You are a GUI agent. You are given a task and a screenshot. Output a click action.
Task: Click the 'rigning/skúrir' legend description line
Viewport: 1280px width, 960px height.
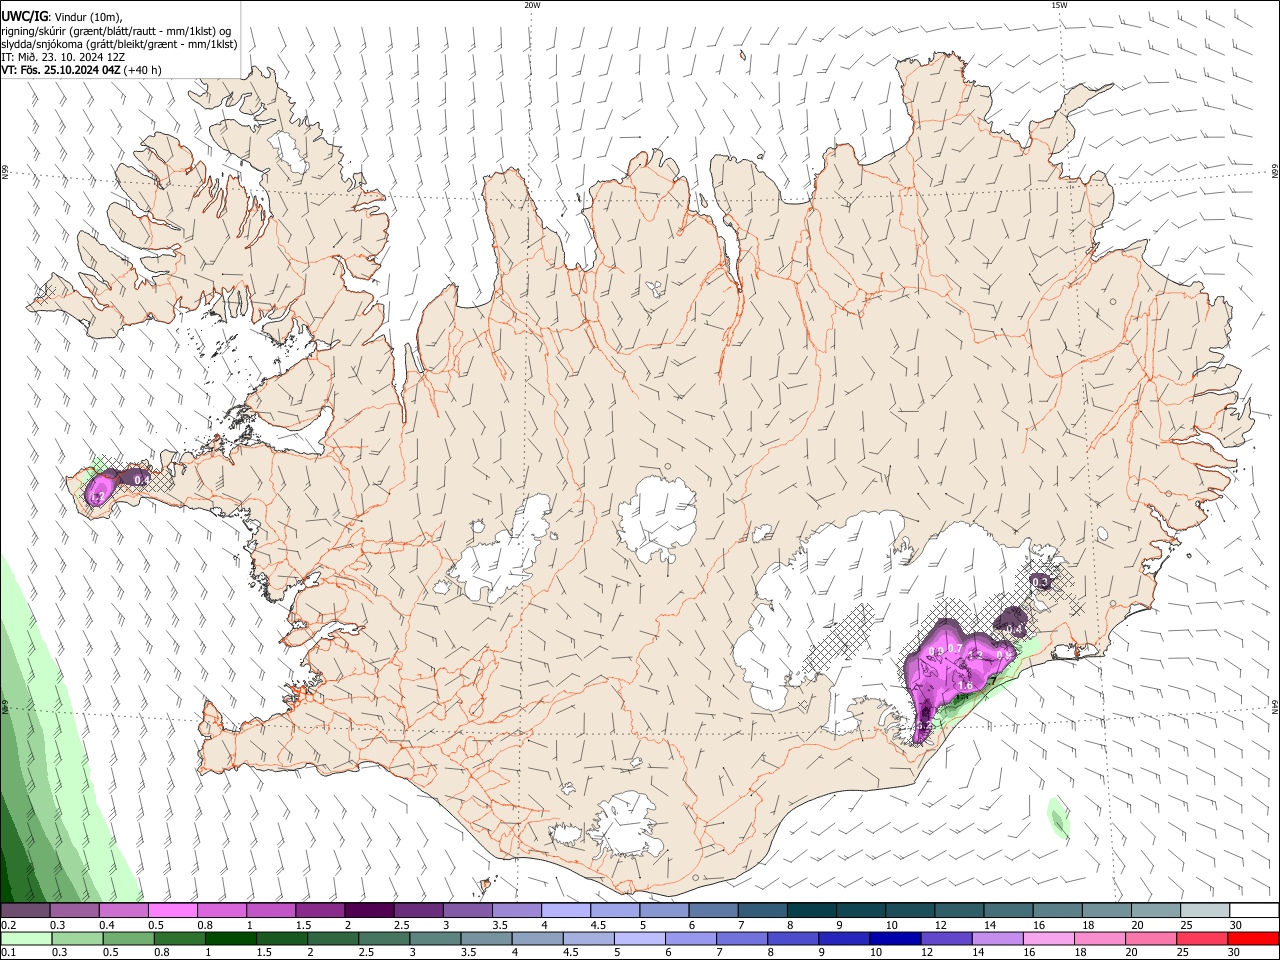tap(116, 30)
